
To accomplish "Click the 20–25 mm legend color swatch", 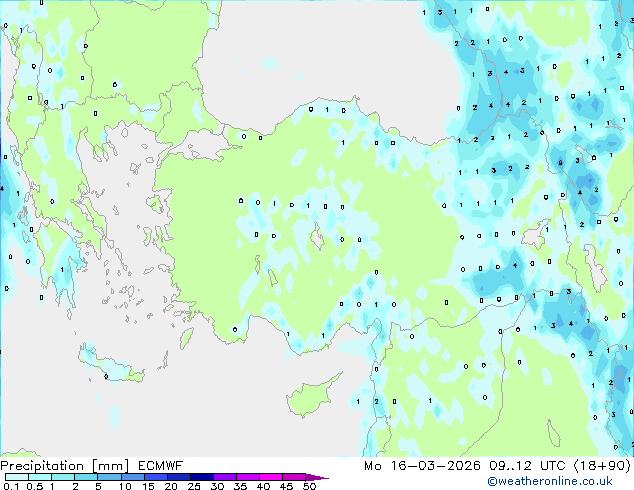I will click(x=179, y=477).
